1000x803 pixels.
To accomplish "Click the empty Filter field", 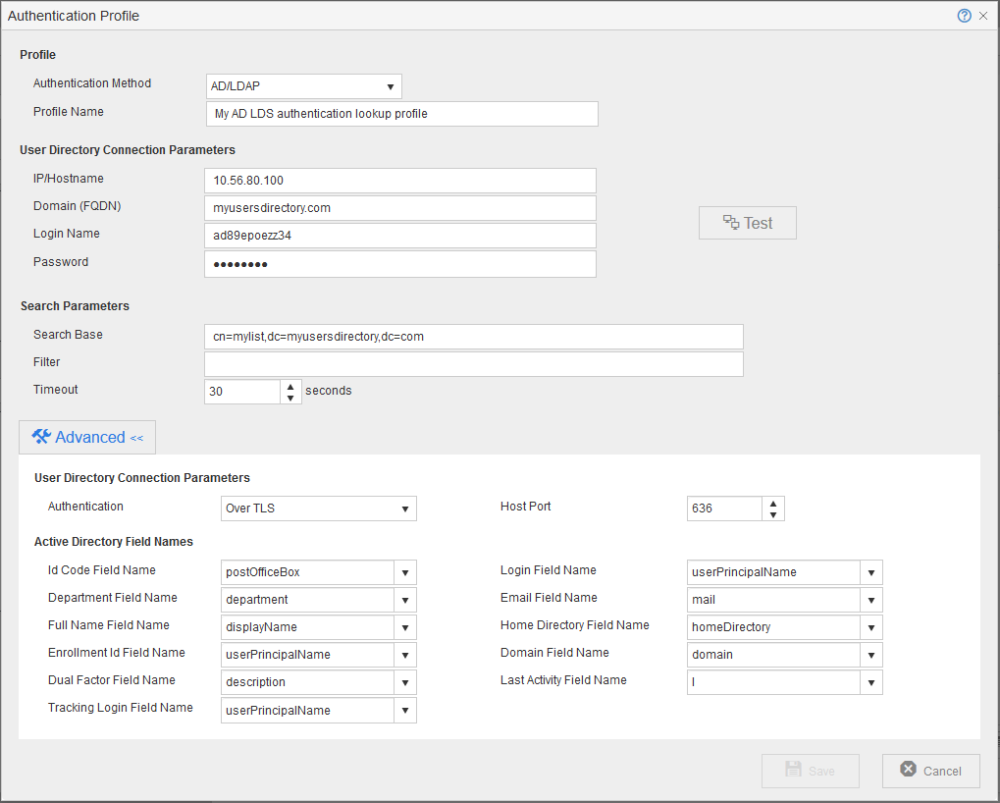I will click(473, 364).
